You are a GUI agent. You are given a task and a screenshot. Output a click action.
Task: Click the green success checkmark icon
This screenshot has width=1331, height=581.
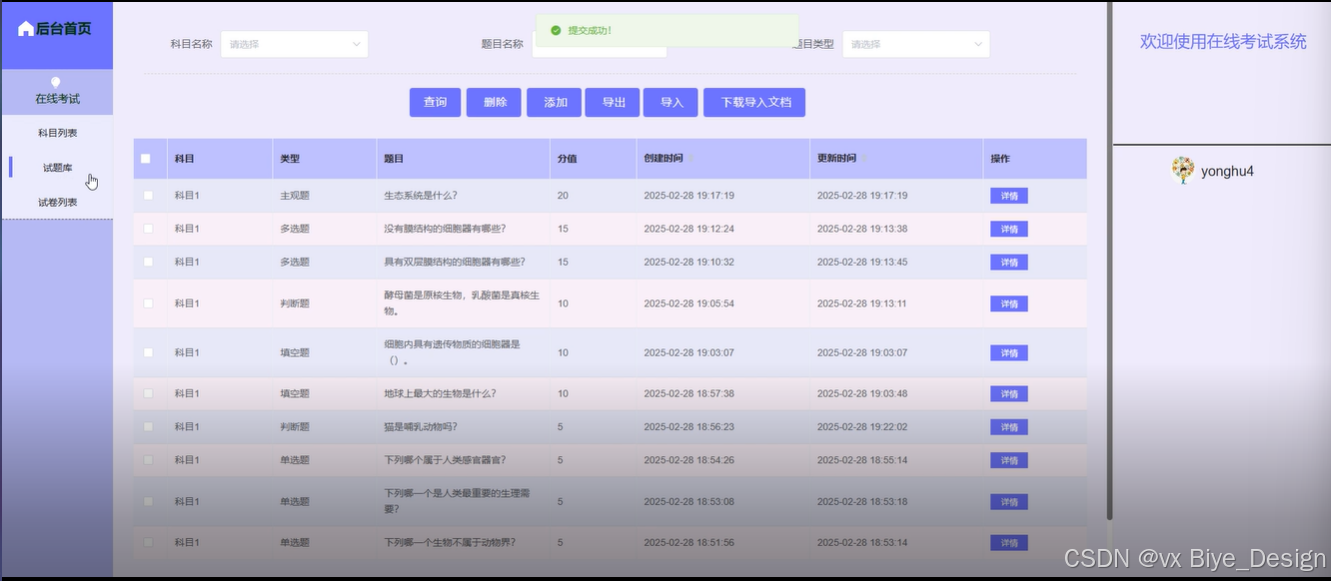coord(555,31)
